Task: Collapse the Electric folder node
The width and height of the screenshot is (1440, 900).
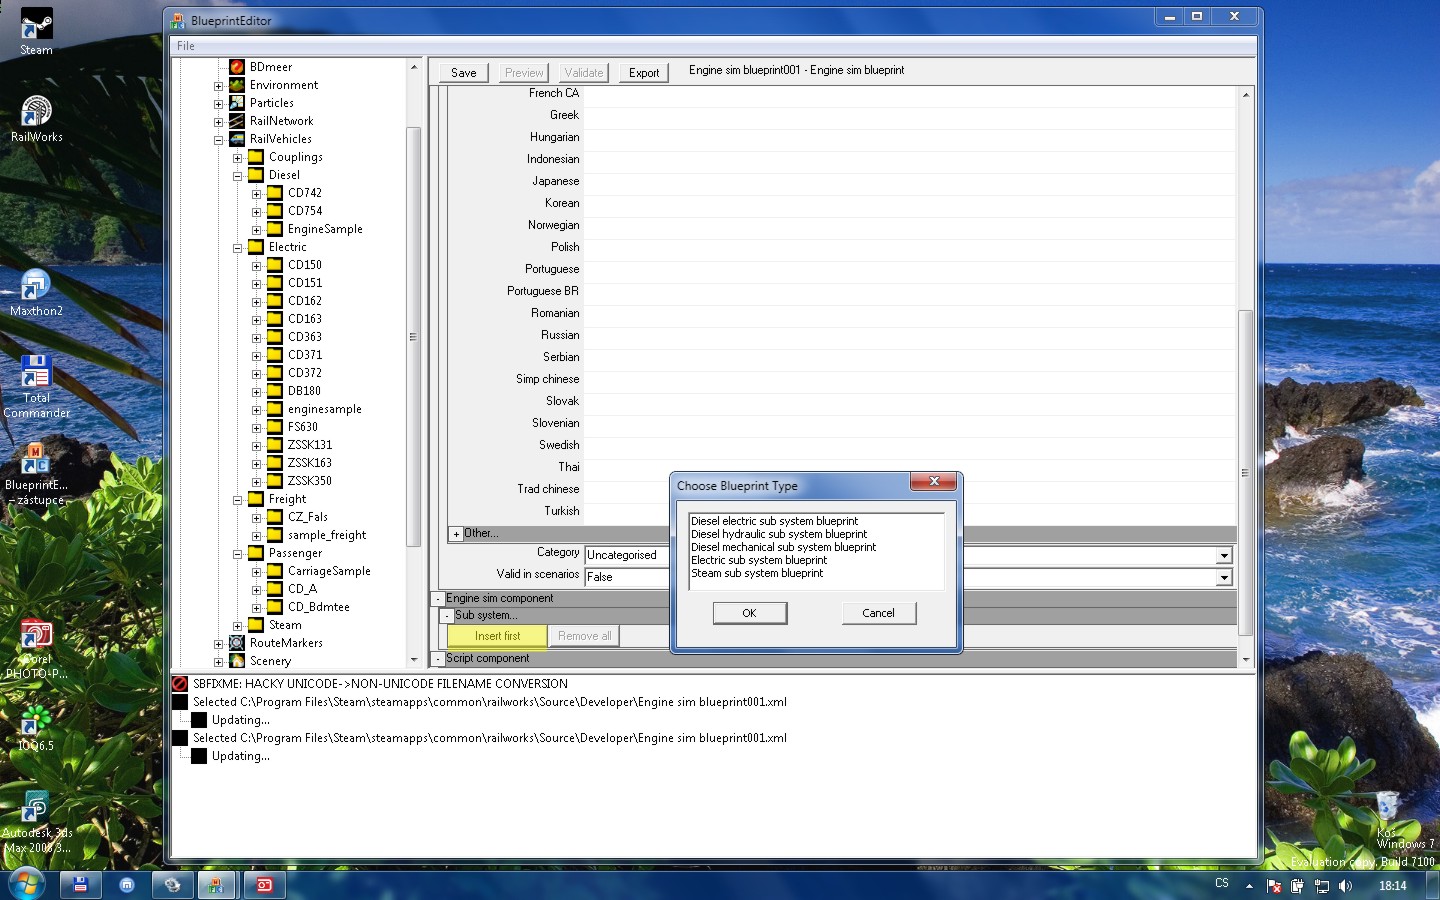Action: [x=237, y=248]
